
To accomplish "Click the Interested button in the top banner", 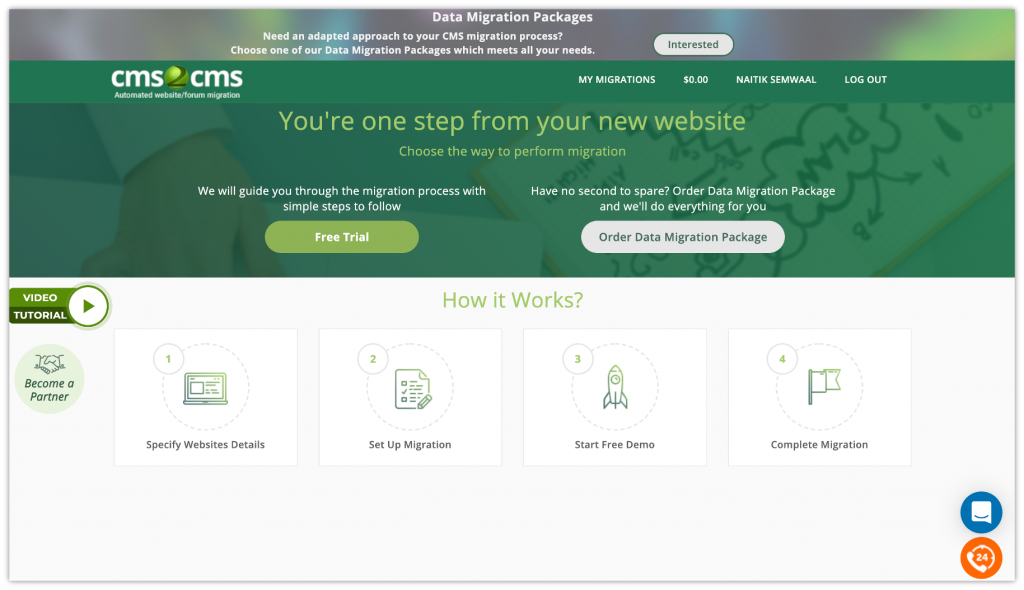I will 693,44.
